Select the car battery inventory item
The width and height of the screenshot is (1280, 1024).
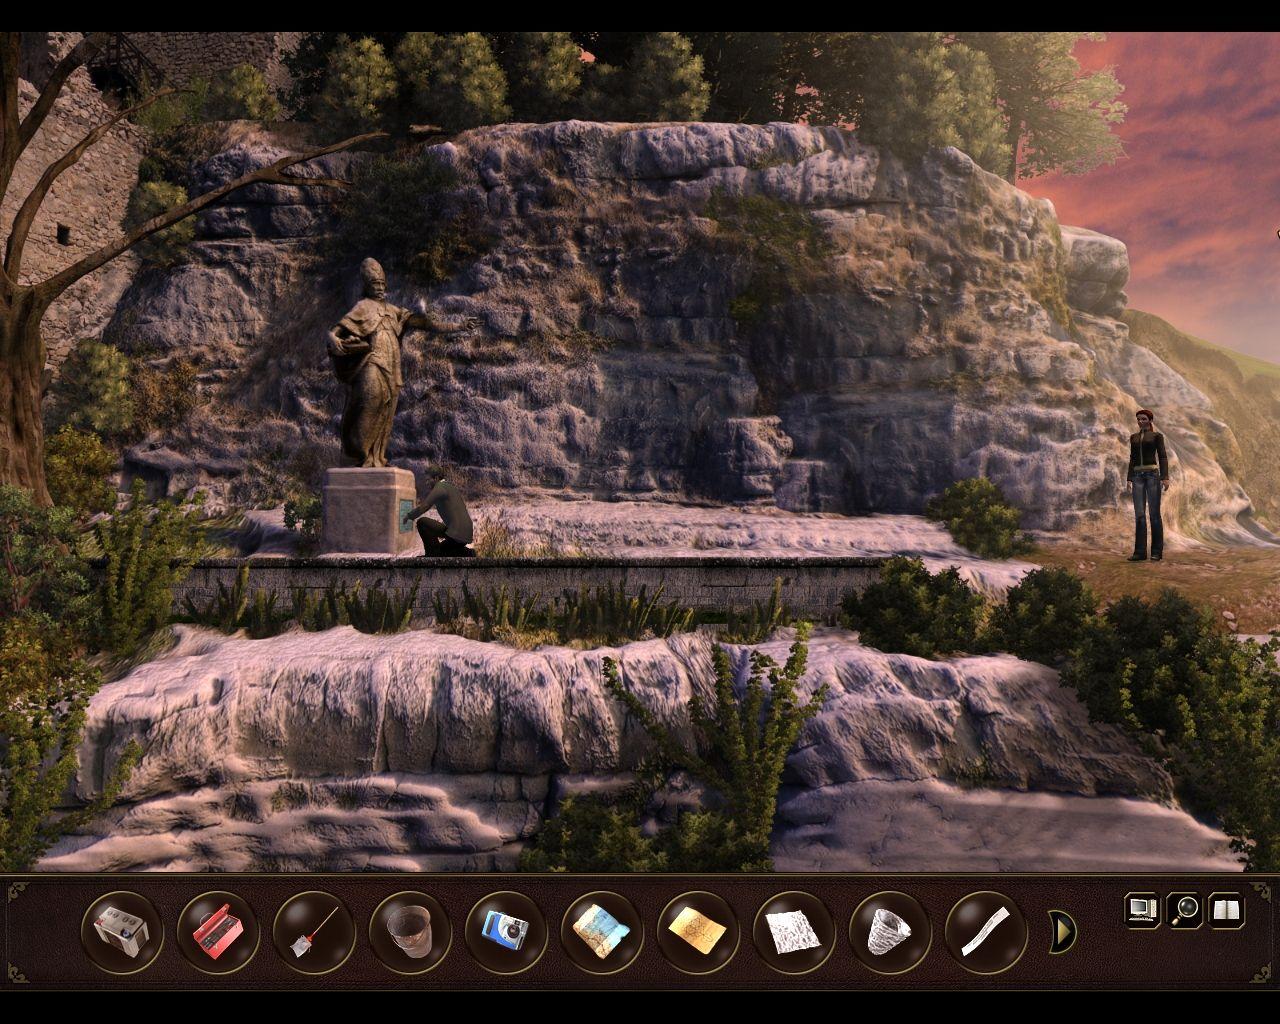coord(120,932)
